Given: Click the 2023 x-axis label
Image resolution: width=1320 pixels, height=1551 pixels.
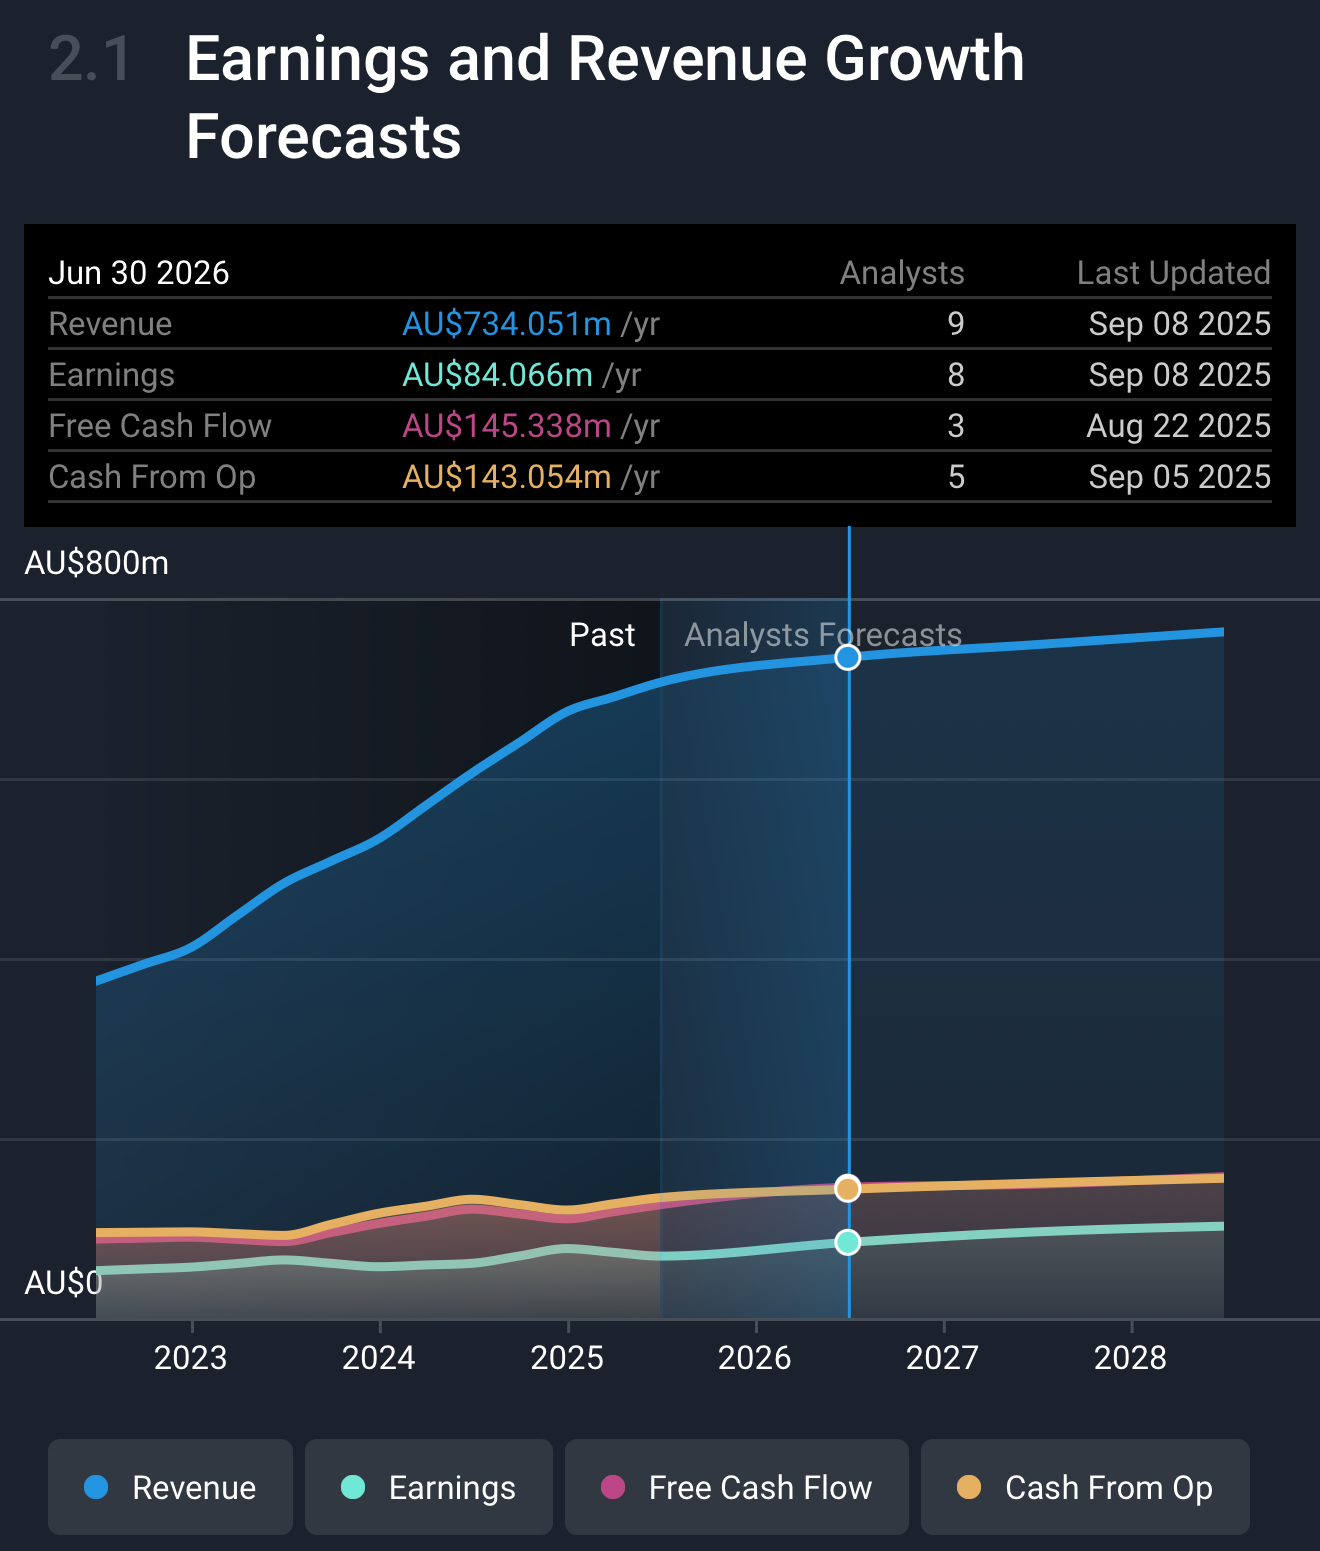Looking at the screenshot, I should 190,1358.
